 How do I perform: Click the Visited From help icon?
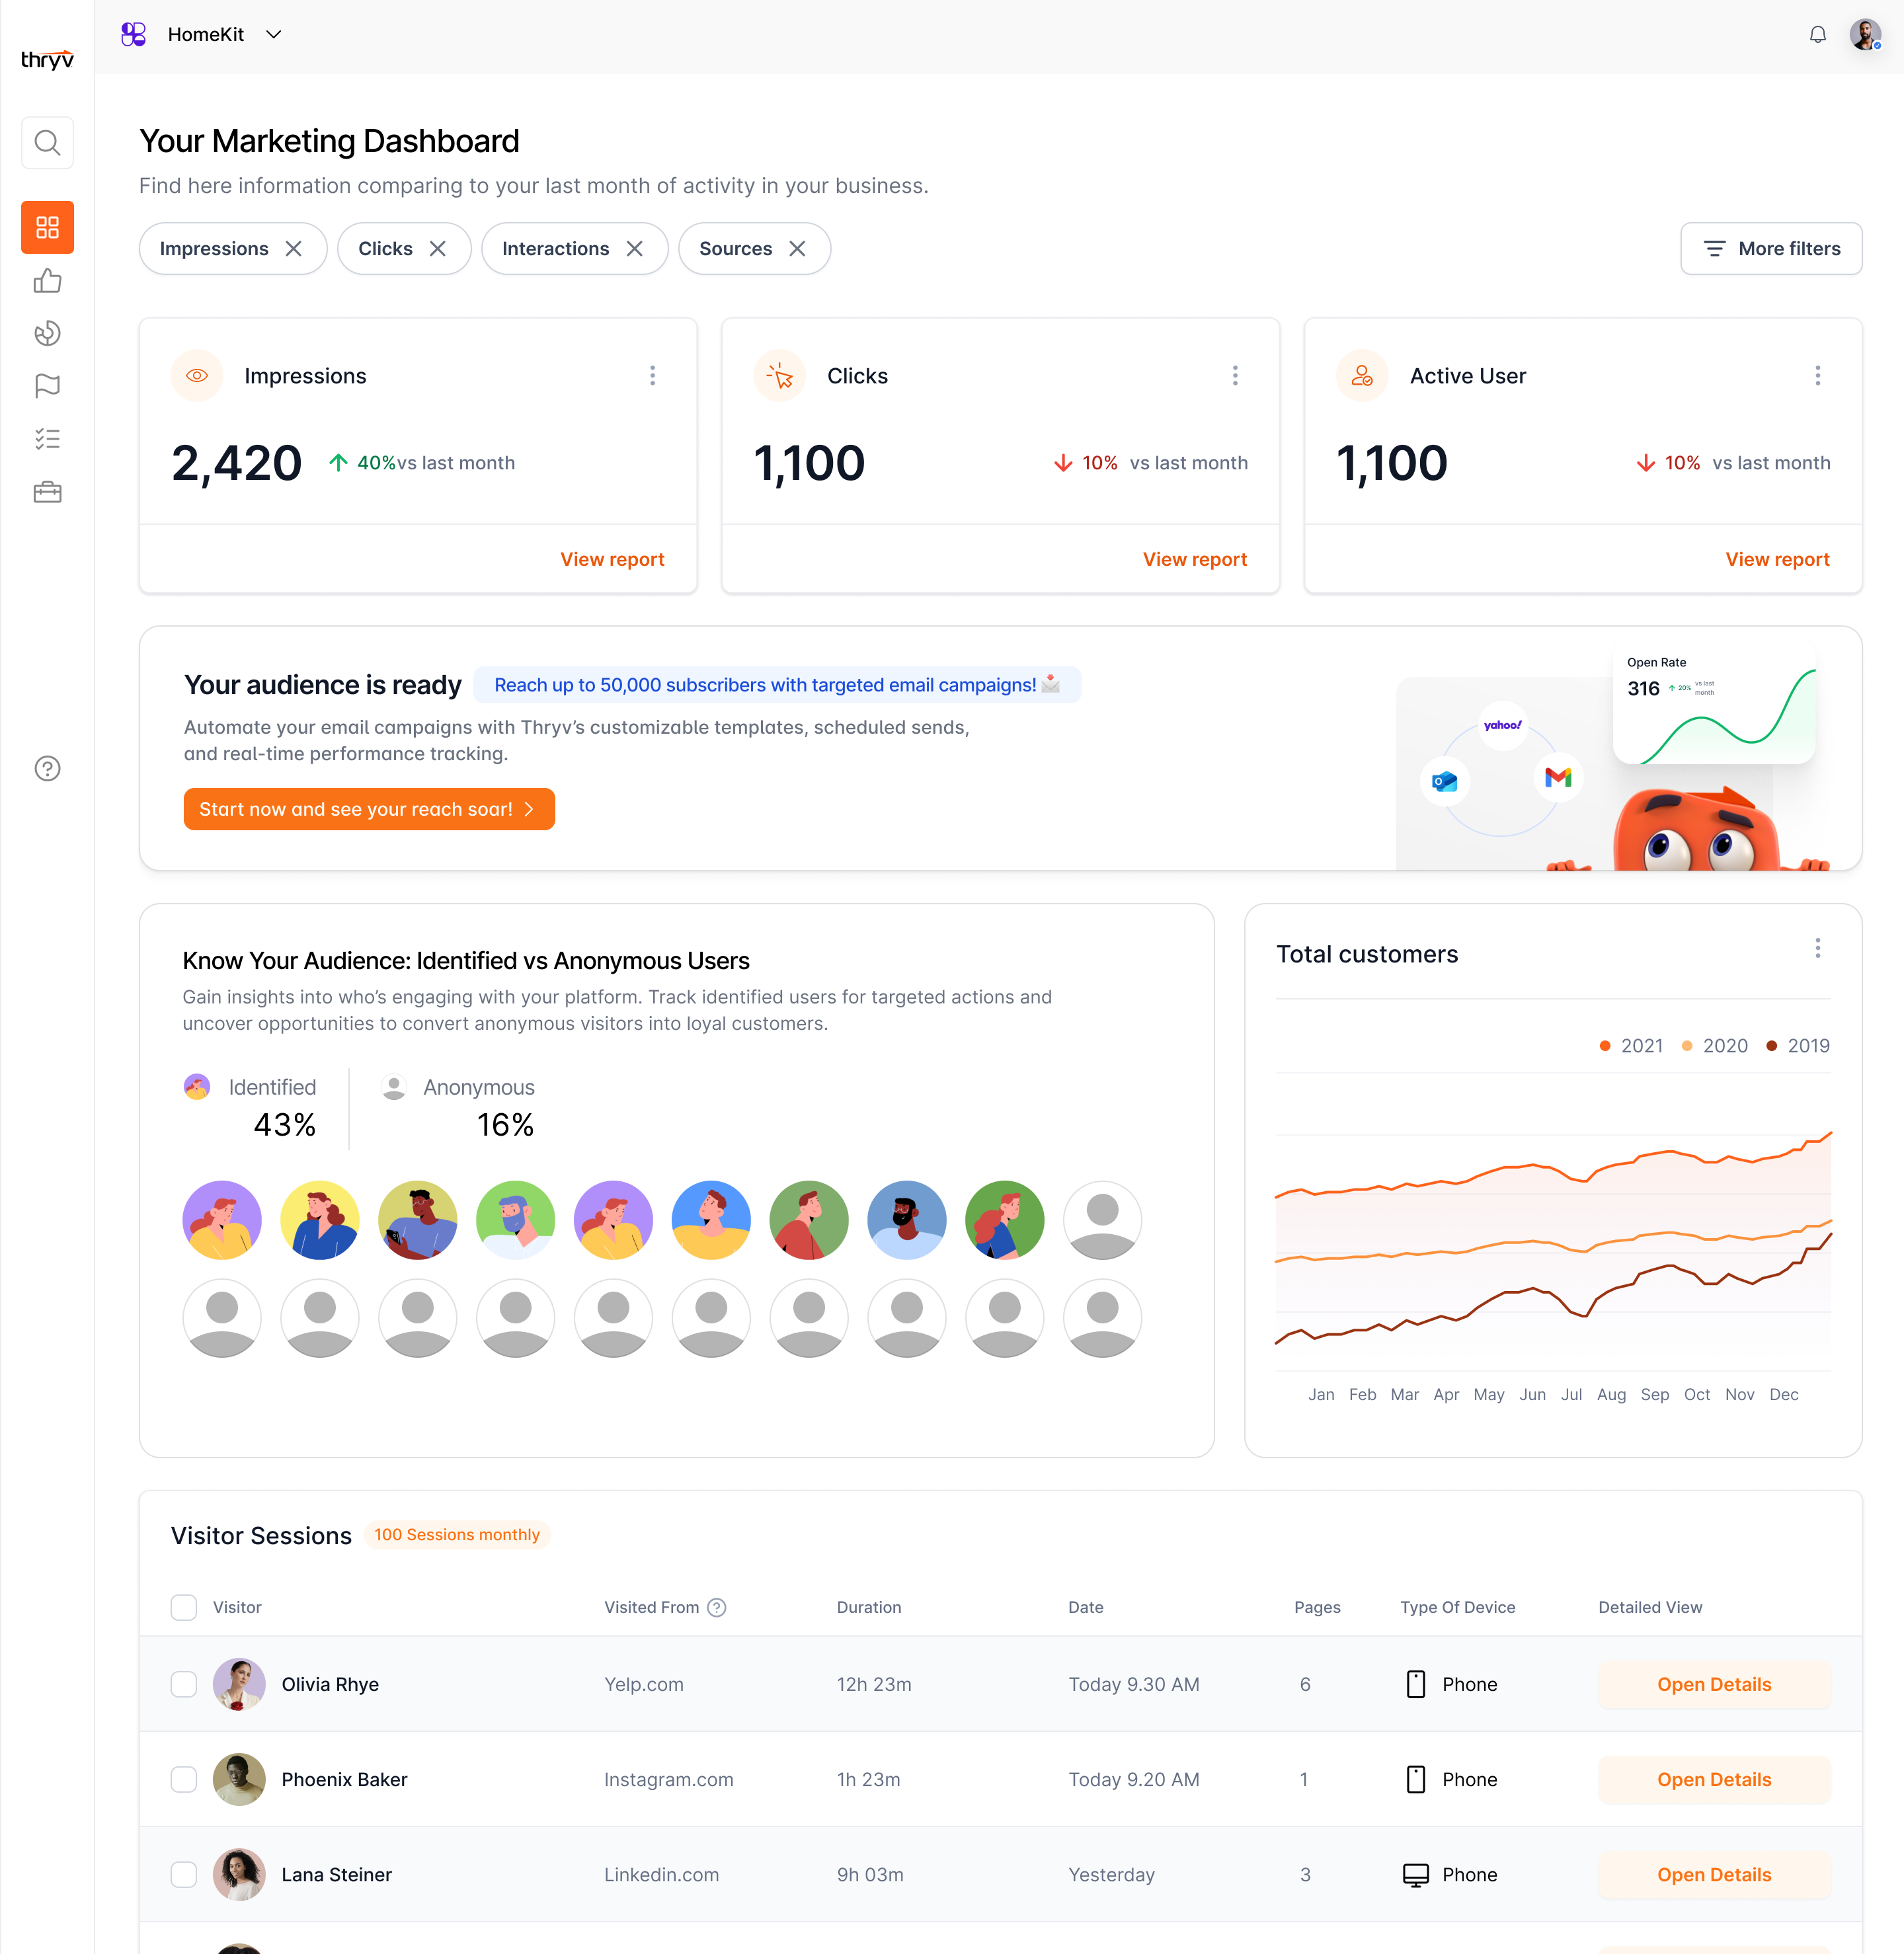click(716, 1607)
